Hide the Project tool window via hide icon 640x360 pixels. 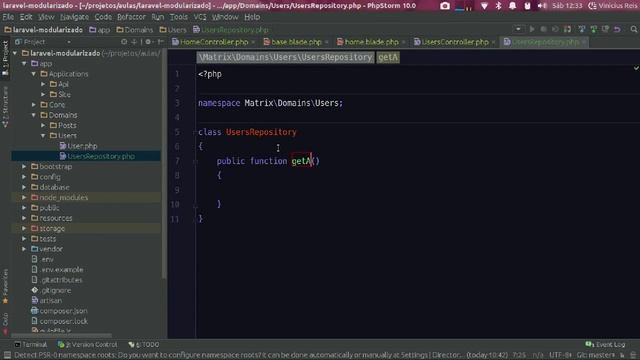coord(161,42)
